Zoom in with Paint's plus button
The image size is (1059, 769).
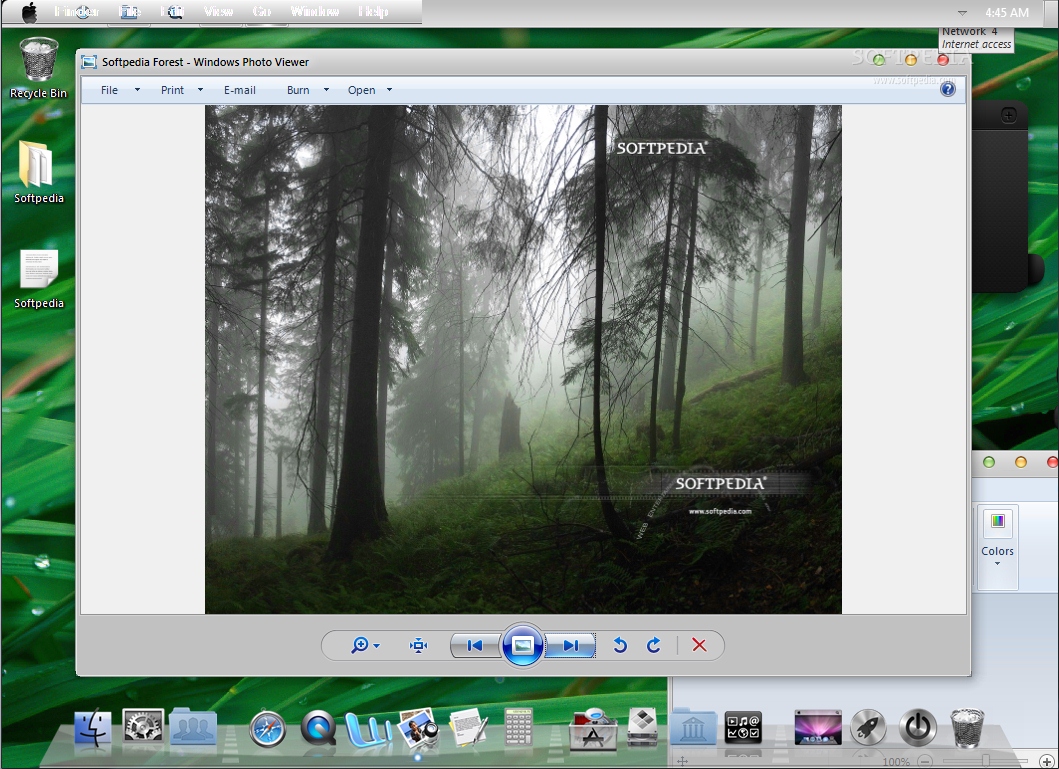coord(1046,762)
